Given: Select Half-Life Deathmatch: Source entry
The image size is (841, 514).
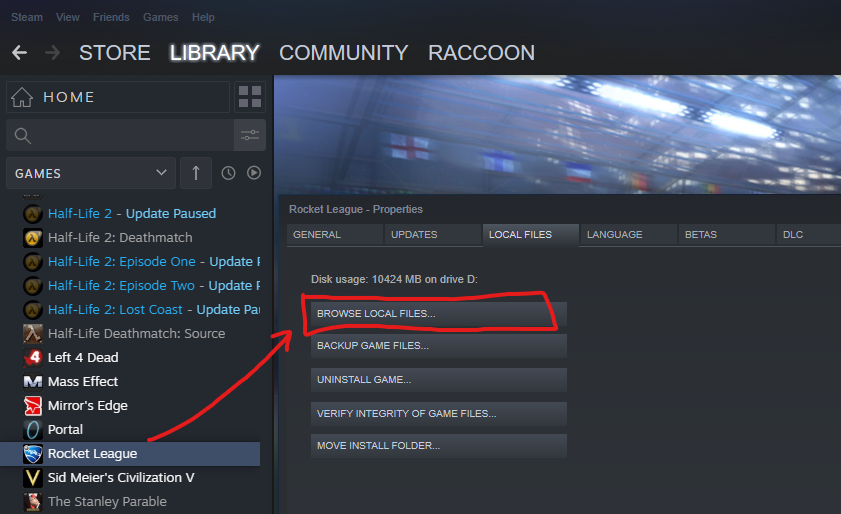Looking at the screenshot, I should pyautogui.click(x=136, y=334).
